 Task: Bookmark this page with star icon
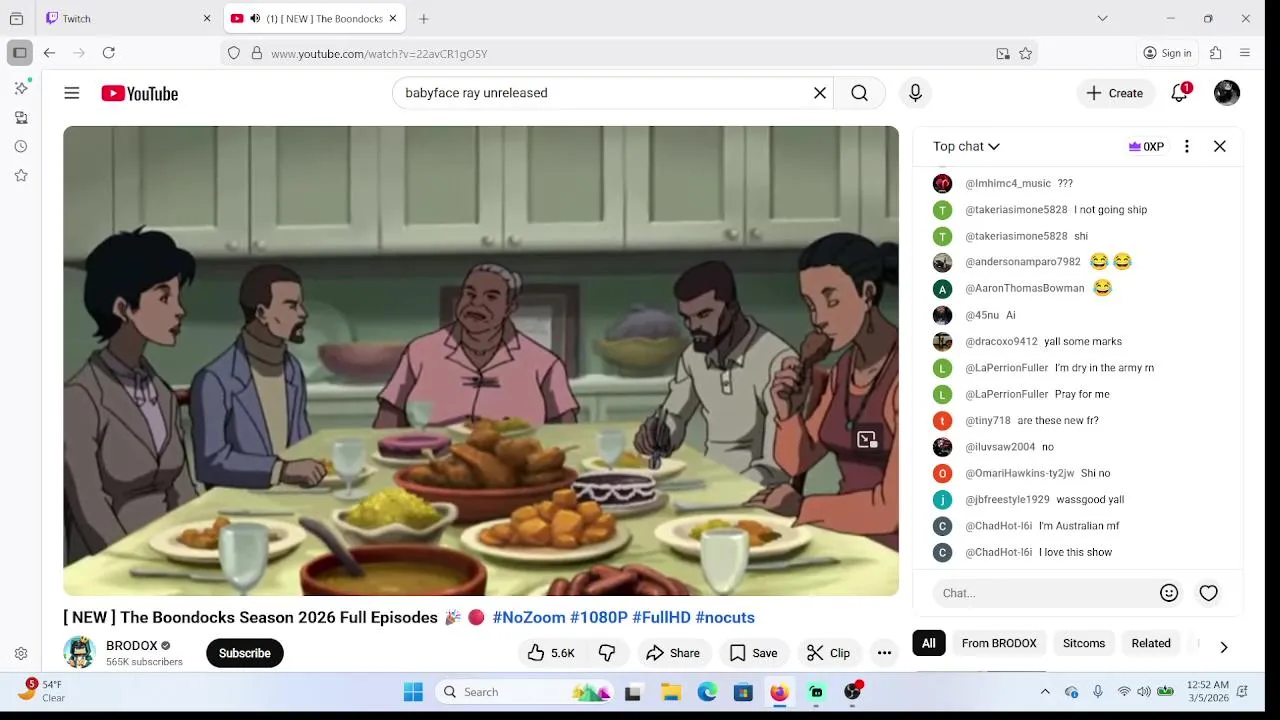coord(1025,53)
